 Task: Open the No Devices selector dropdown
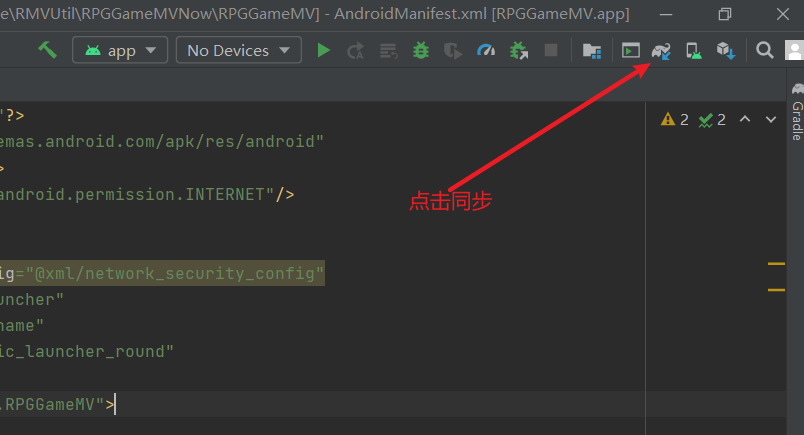coord(238,50)
